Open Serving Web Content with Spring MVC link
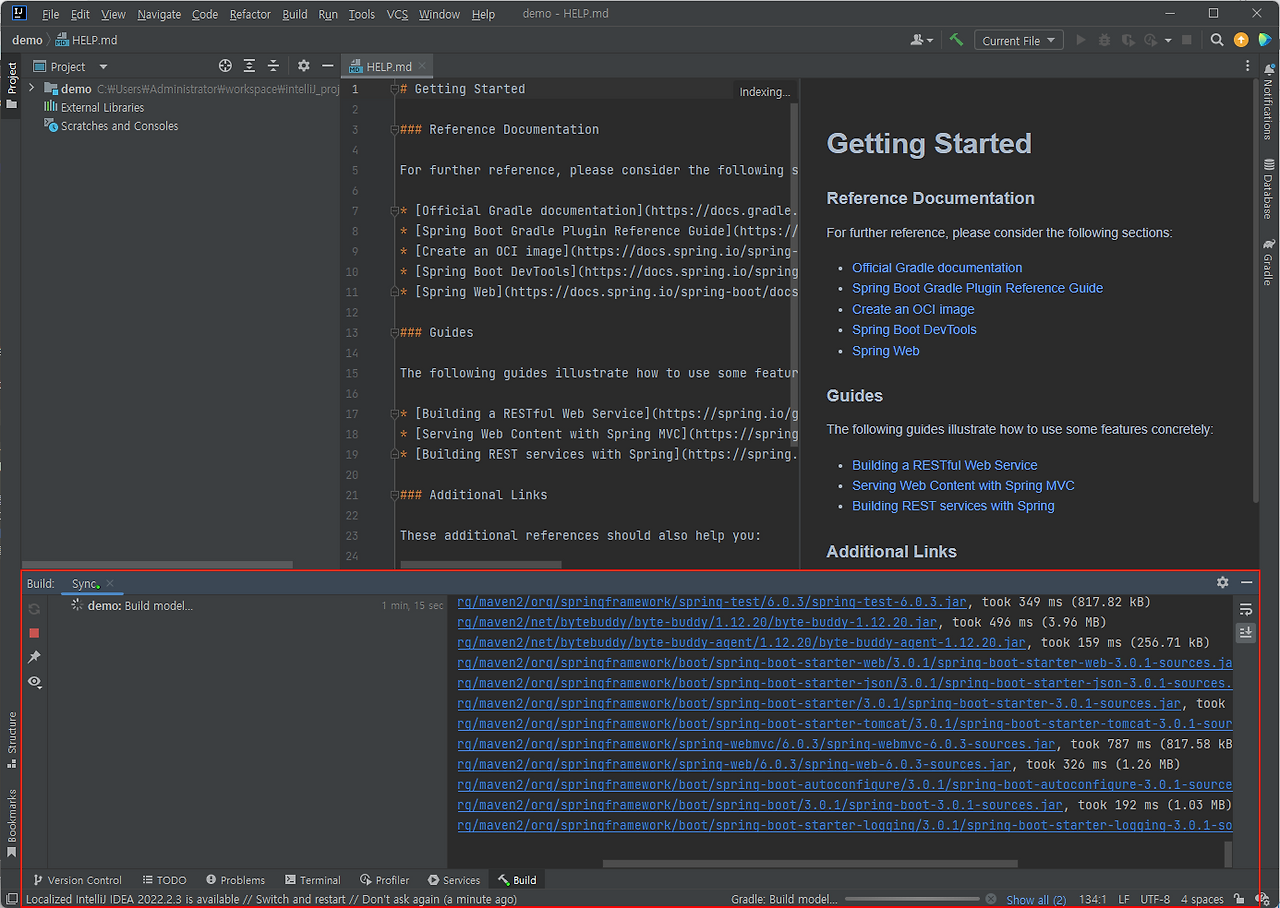Image resolution: width=1280 pixels, height=908 pixels. [x=963, y=486]
